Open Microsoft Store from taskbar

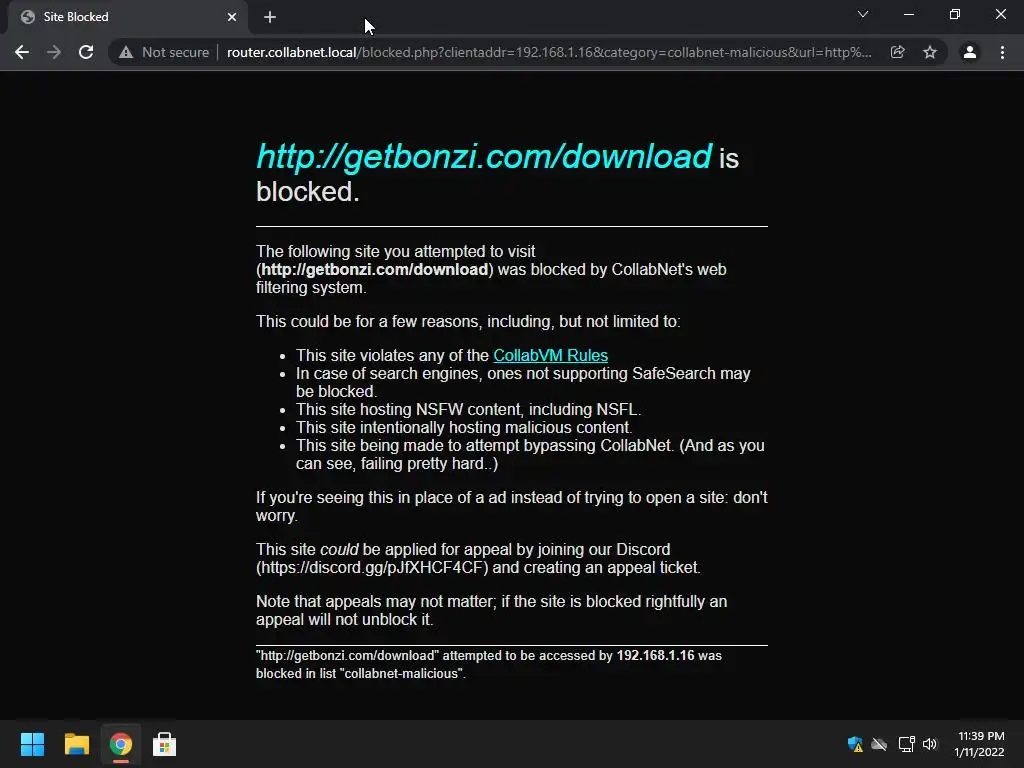165,744
